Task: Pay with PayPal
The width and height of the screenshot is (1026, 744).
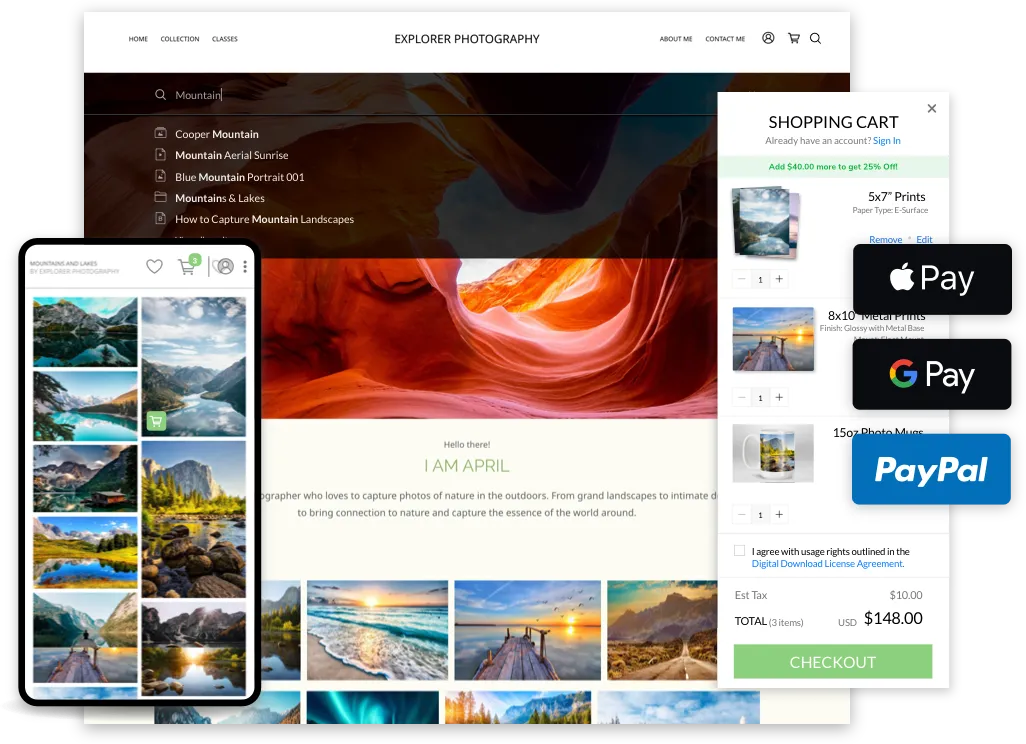Action: (x=931, y=469)
